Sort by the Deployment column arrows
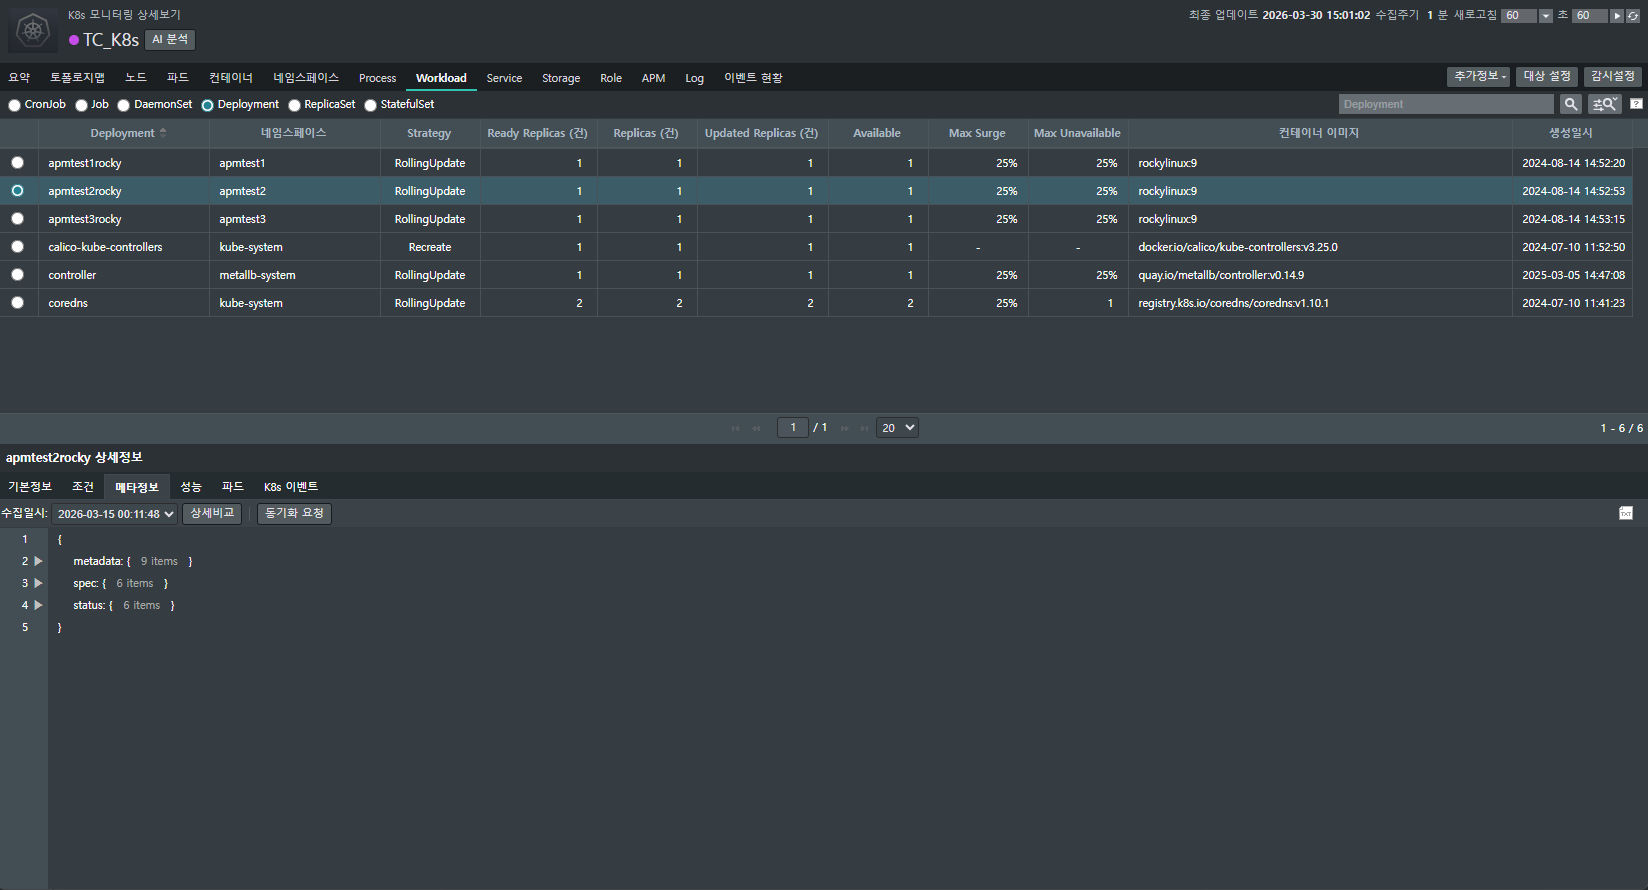1648x890 pixels. (163, 133)
